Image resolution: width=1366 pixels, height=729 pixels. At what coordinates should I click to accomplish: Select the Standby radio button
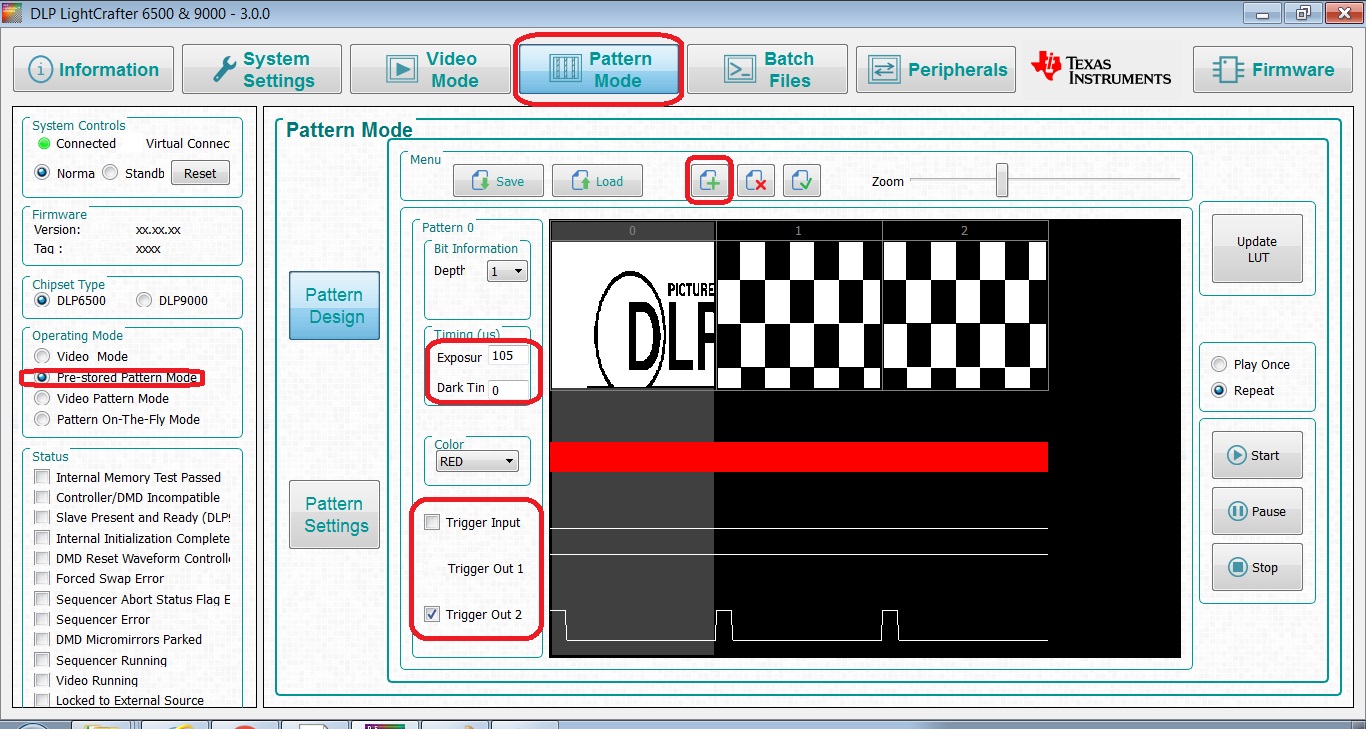coord(111,173)
